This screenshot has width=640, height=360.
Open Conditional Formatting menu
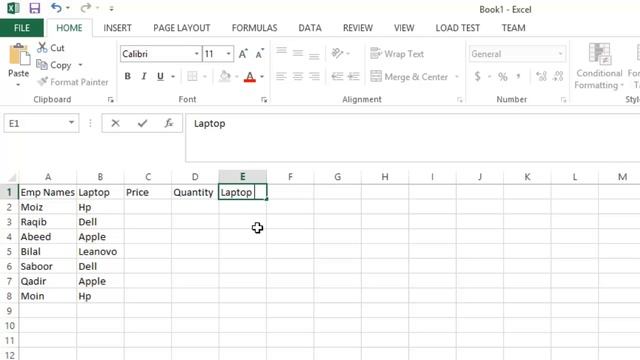(x=599, y=66)
